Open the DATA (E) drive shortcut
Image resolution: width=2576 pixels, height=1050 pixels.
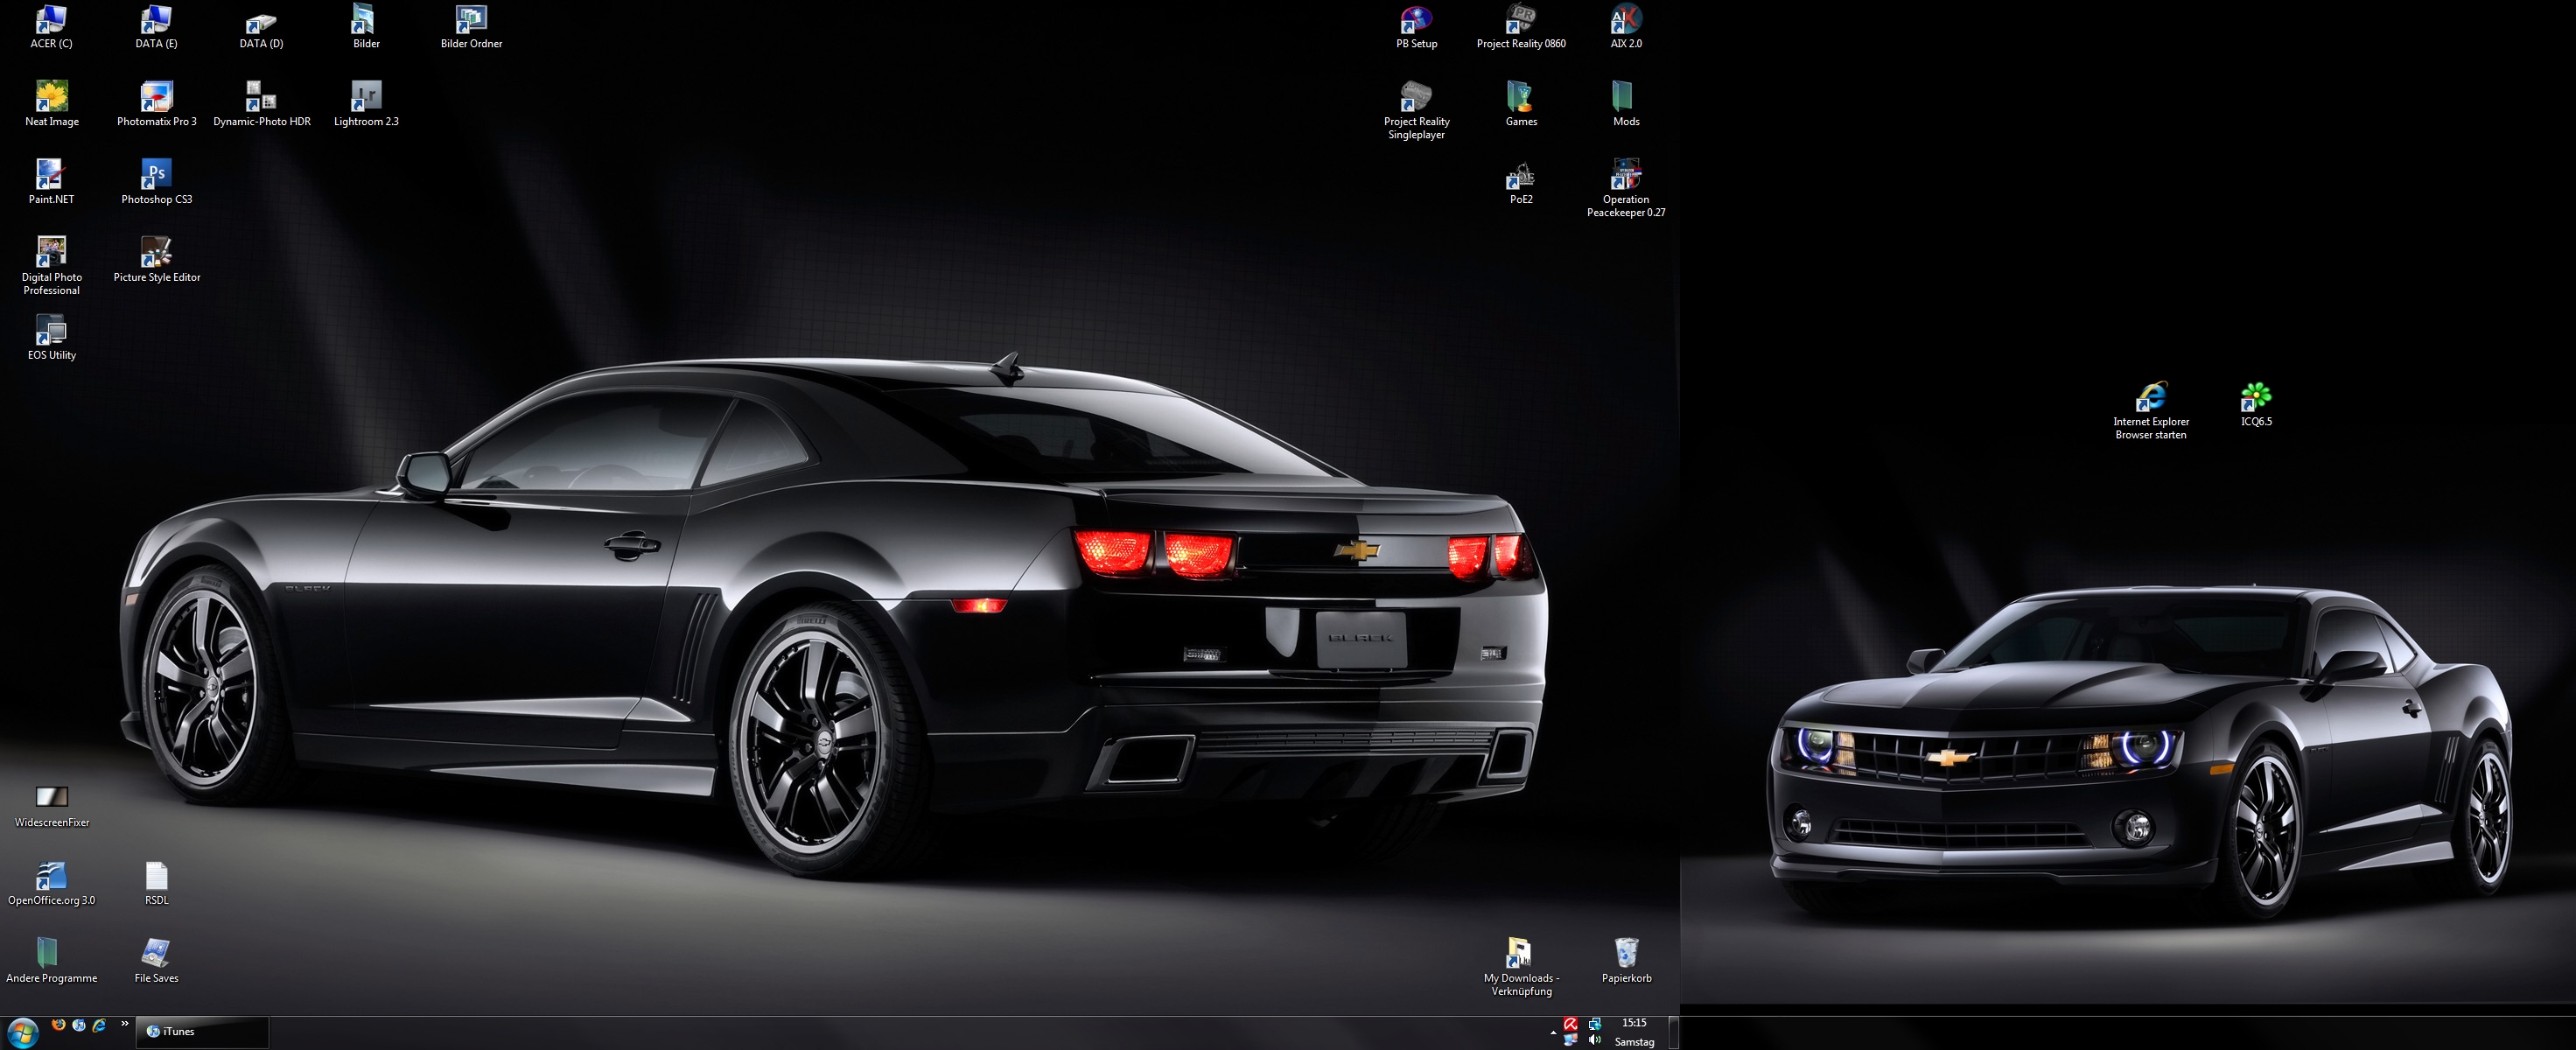click(156, 27)
